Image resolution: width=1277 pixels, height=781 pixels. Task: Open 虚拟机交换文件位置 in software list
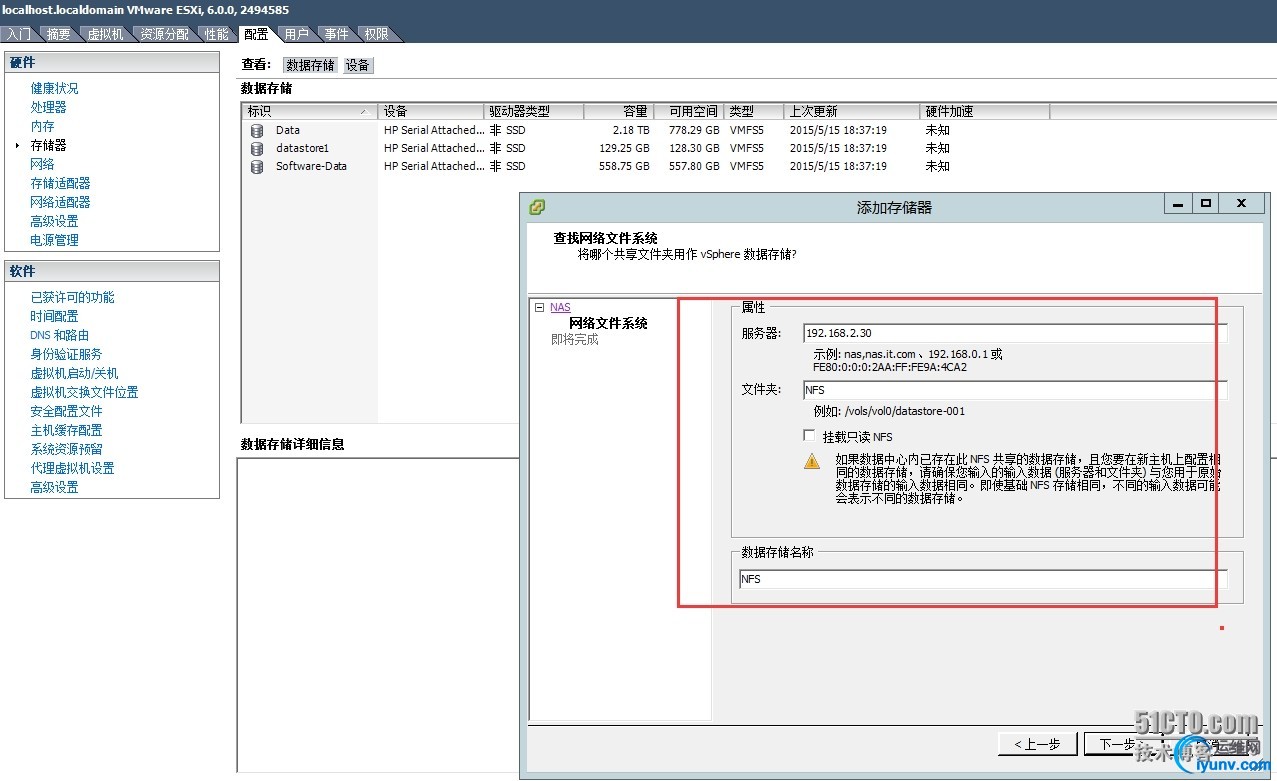pos(84,392)
